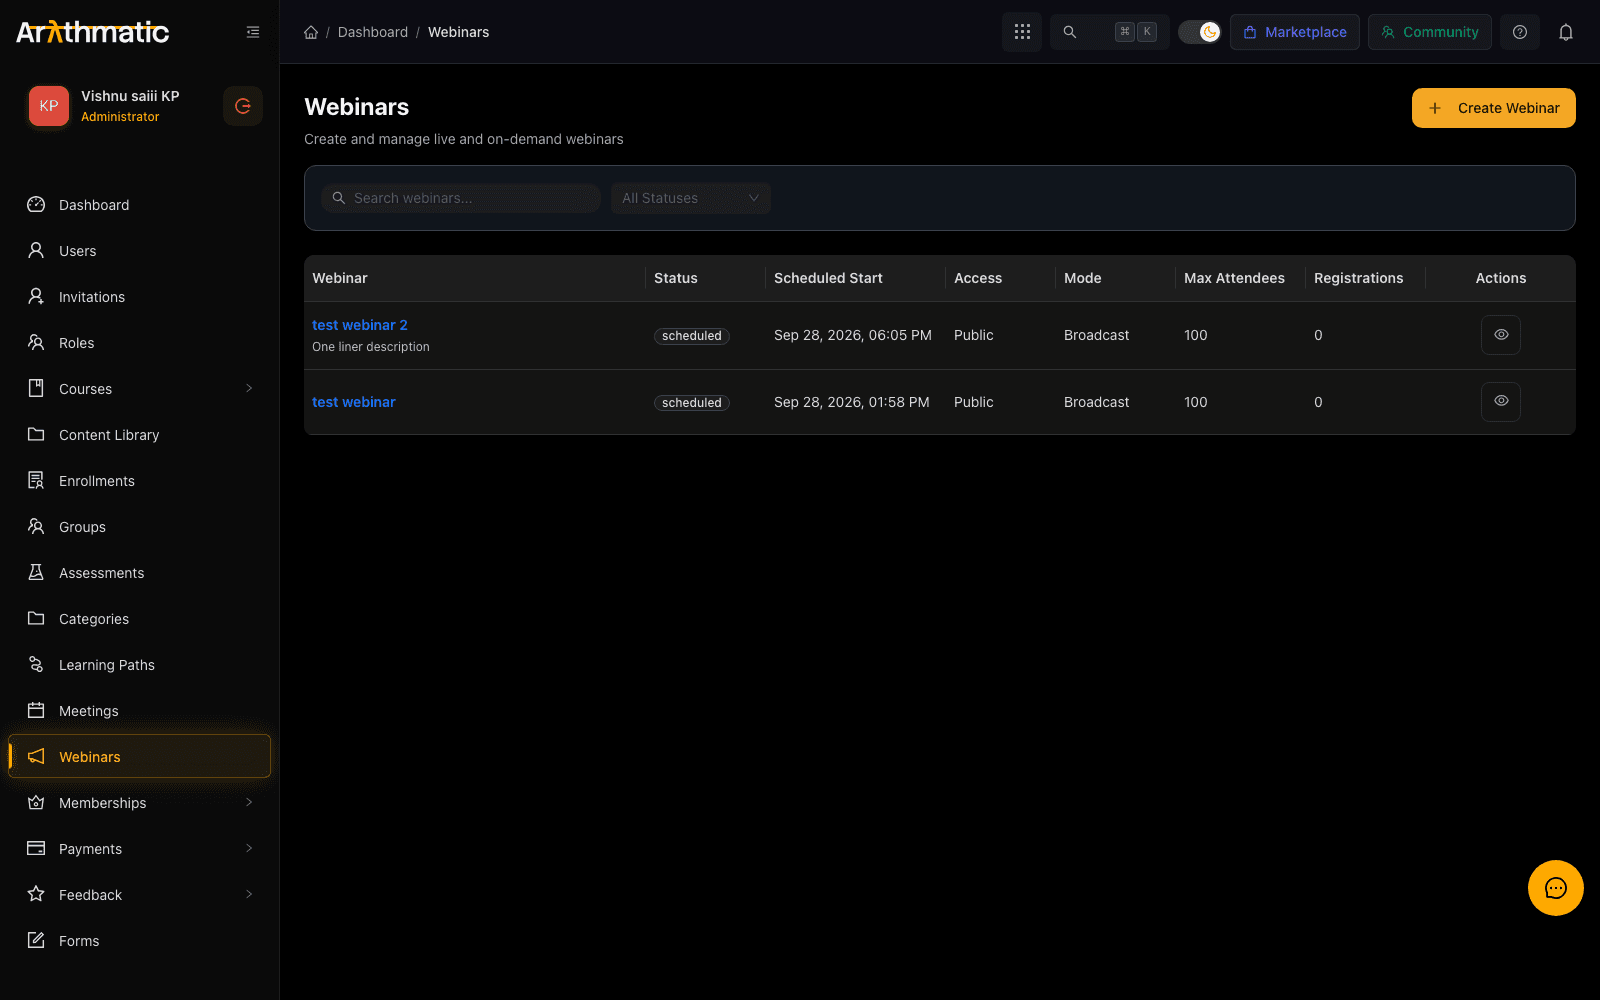1600x1000 pixels.
Task: Toggle the dark mode switch
Action: point(1200,32)
